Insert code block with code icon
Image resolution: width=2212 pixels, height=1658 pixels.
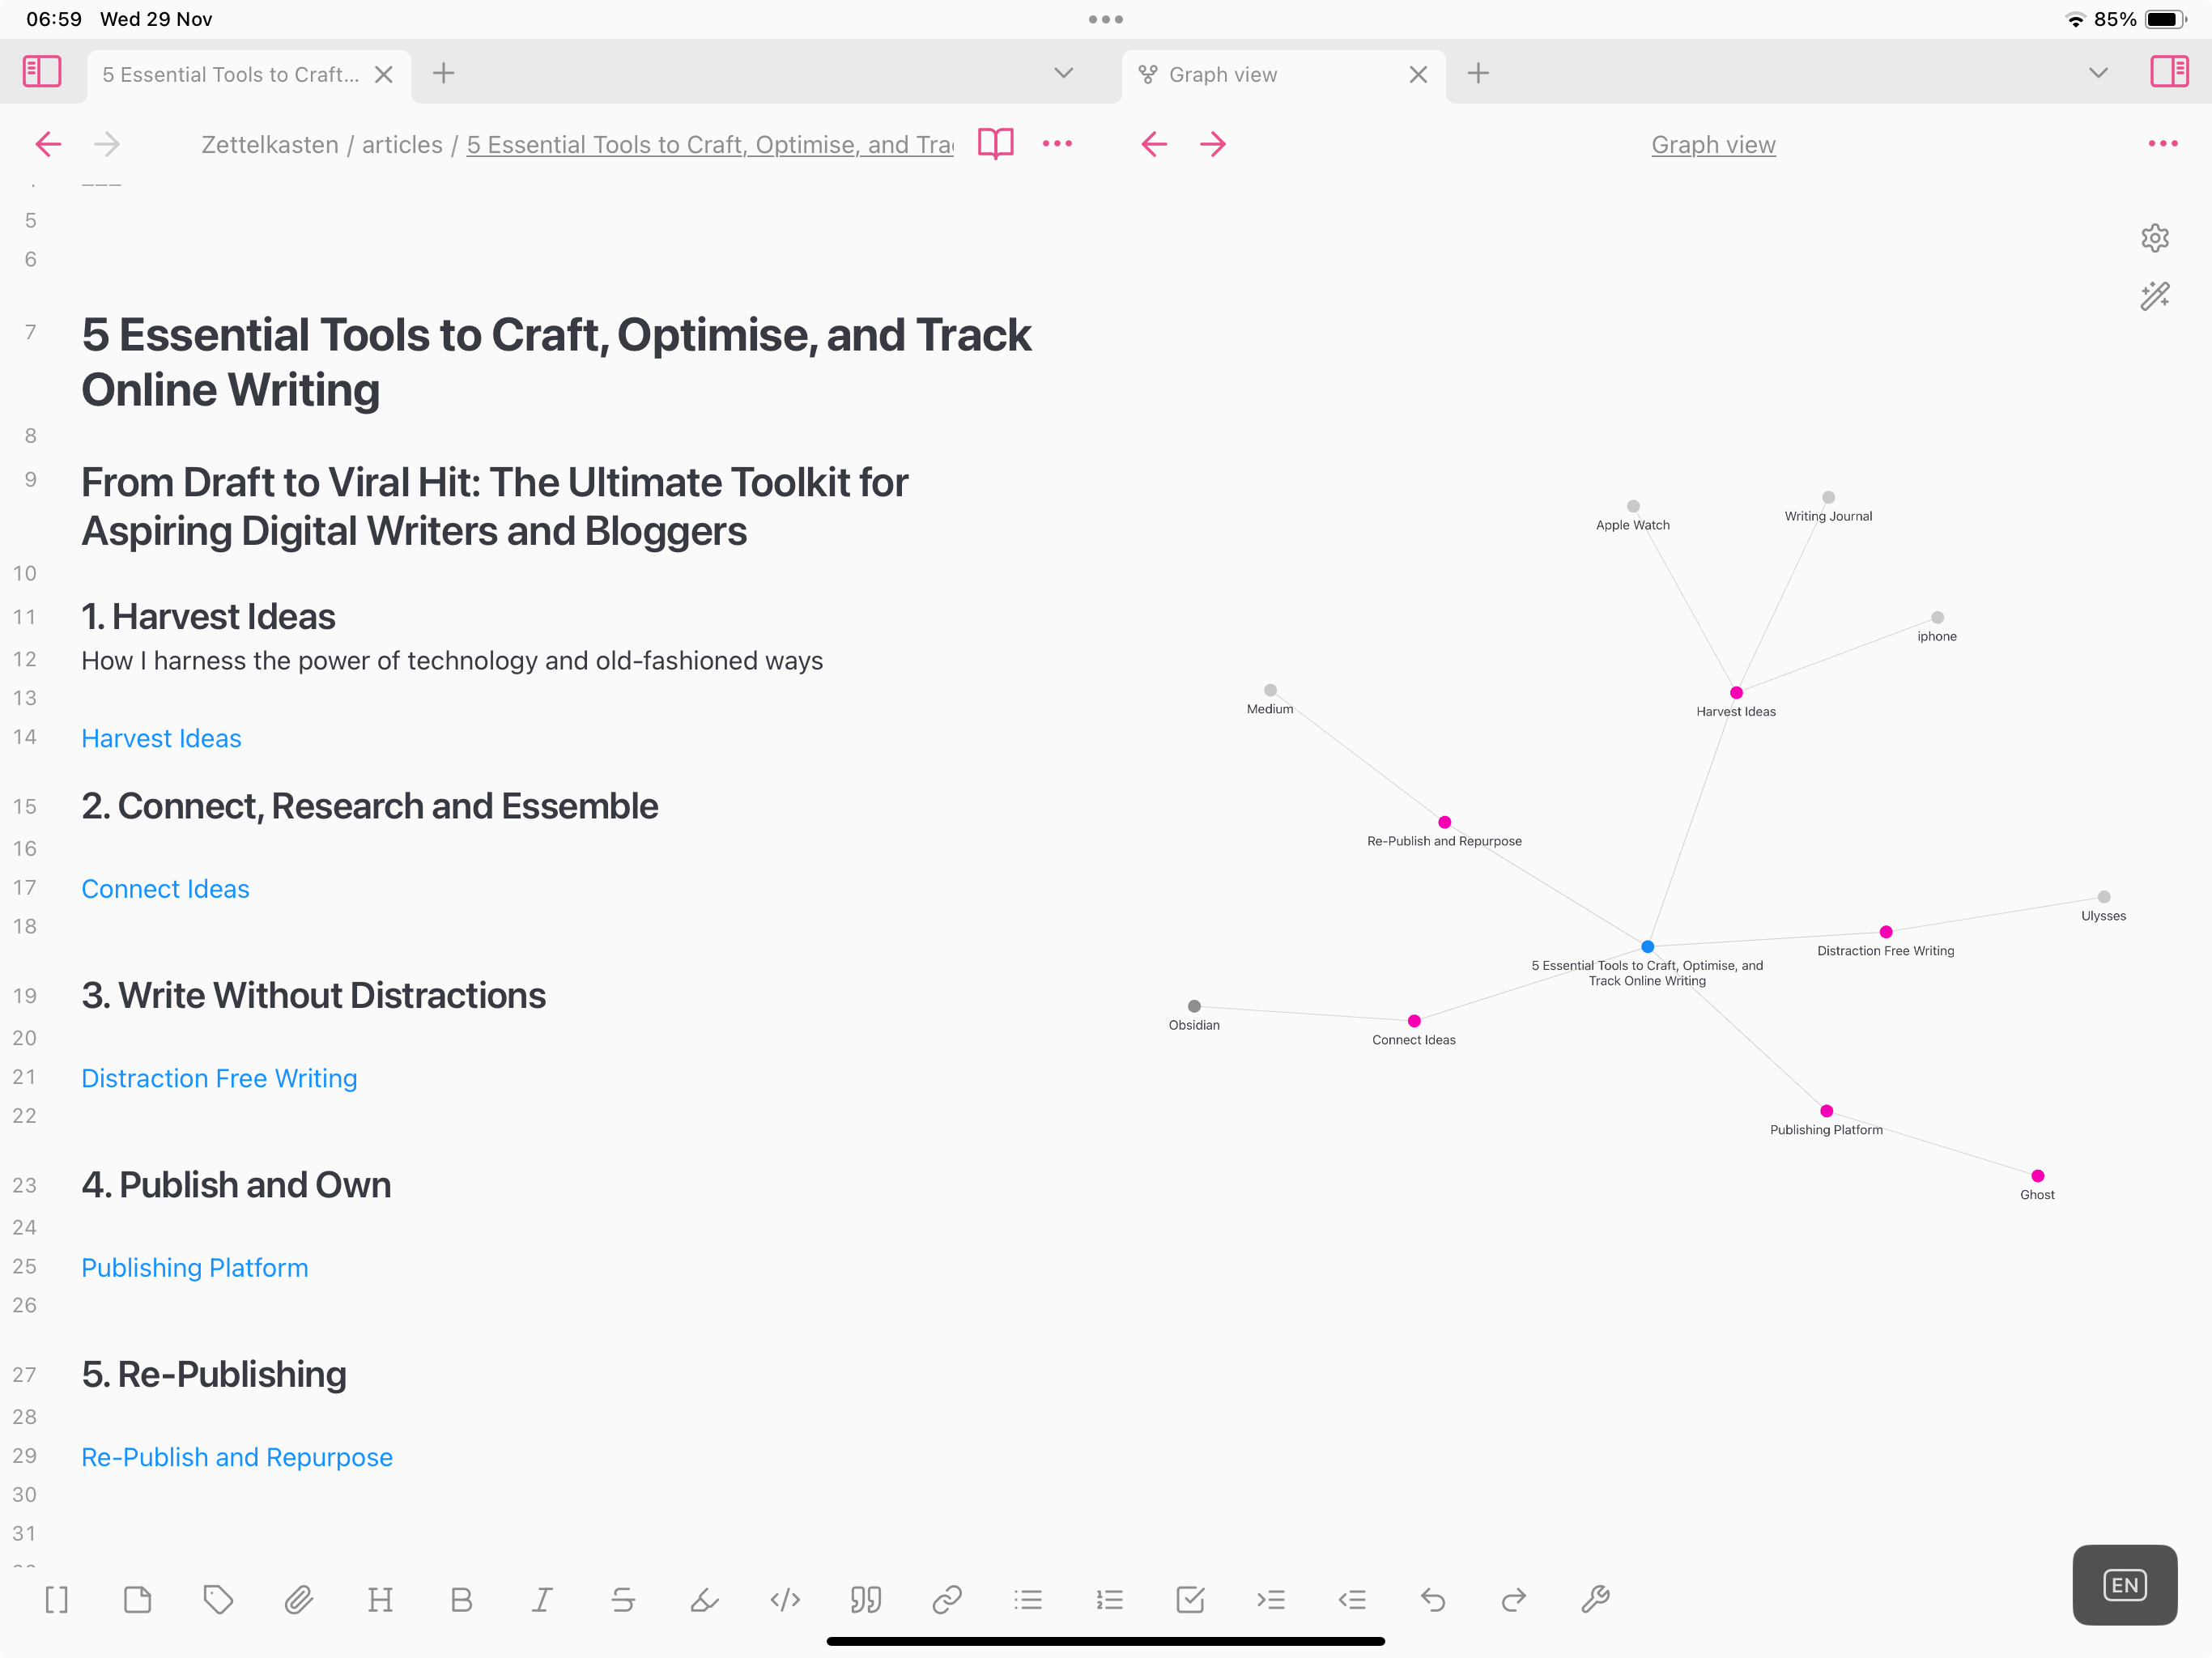[x=785, y=1600]
